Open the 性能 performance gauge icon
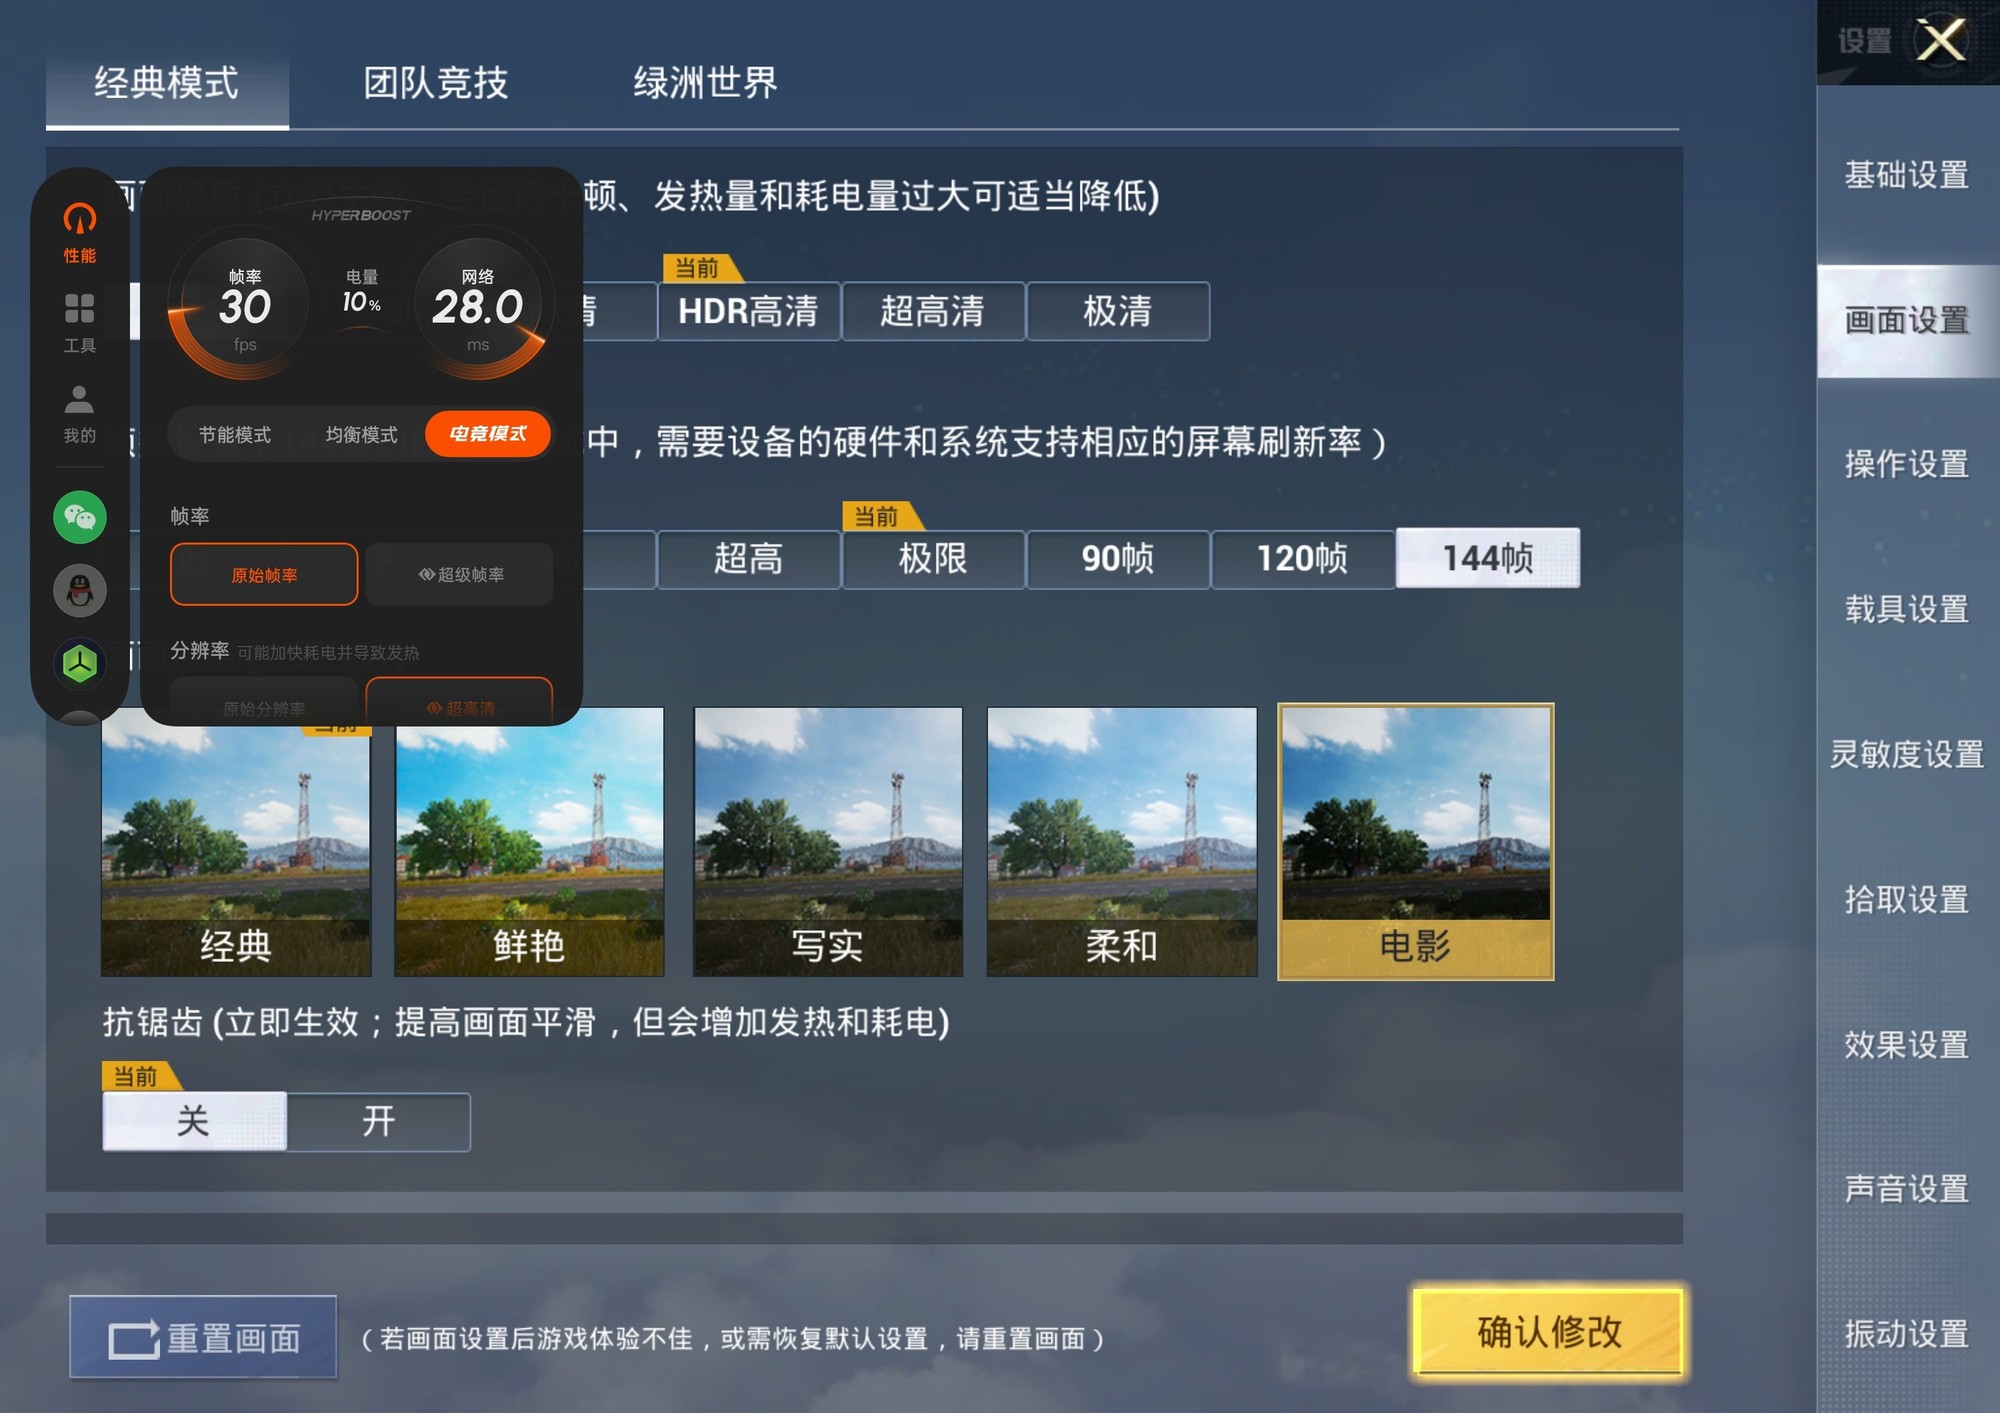Image resolution: width=2000 pixels, height=1413 pixels. [80, 232]
